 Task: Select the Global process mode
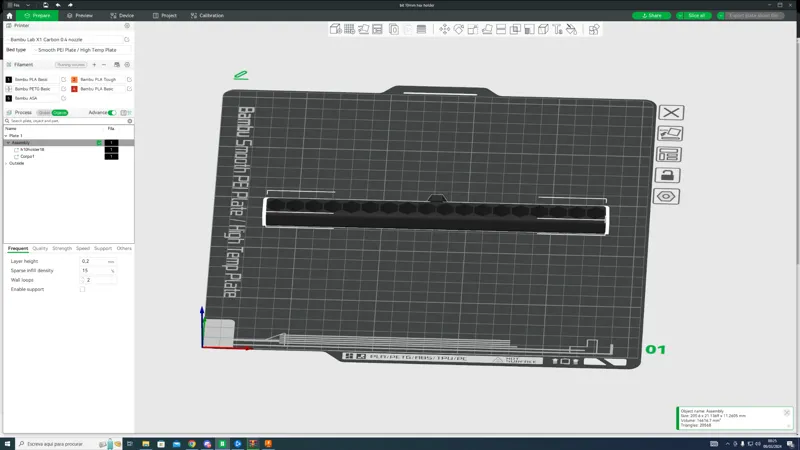pyautogui.click(x=44, y=113)
